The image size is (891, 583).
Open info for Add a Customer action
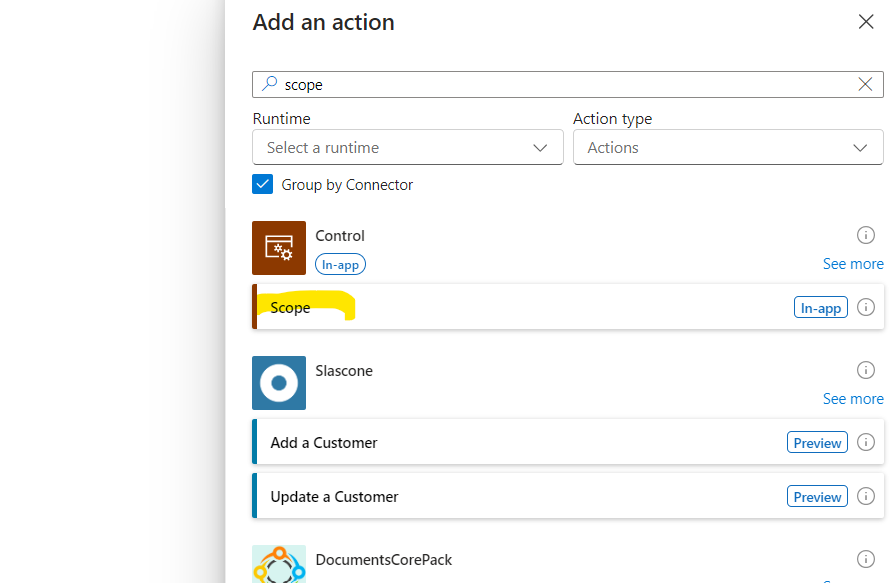point(866,442)
